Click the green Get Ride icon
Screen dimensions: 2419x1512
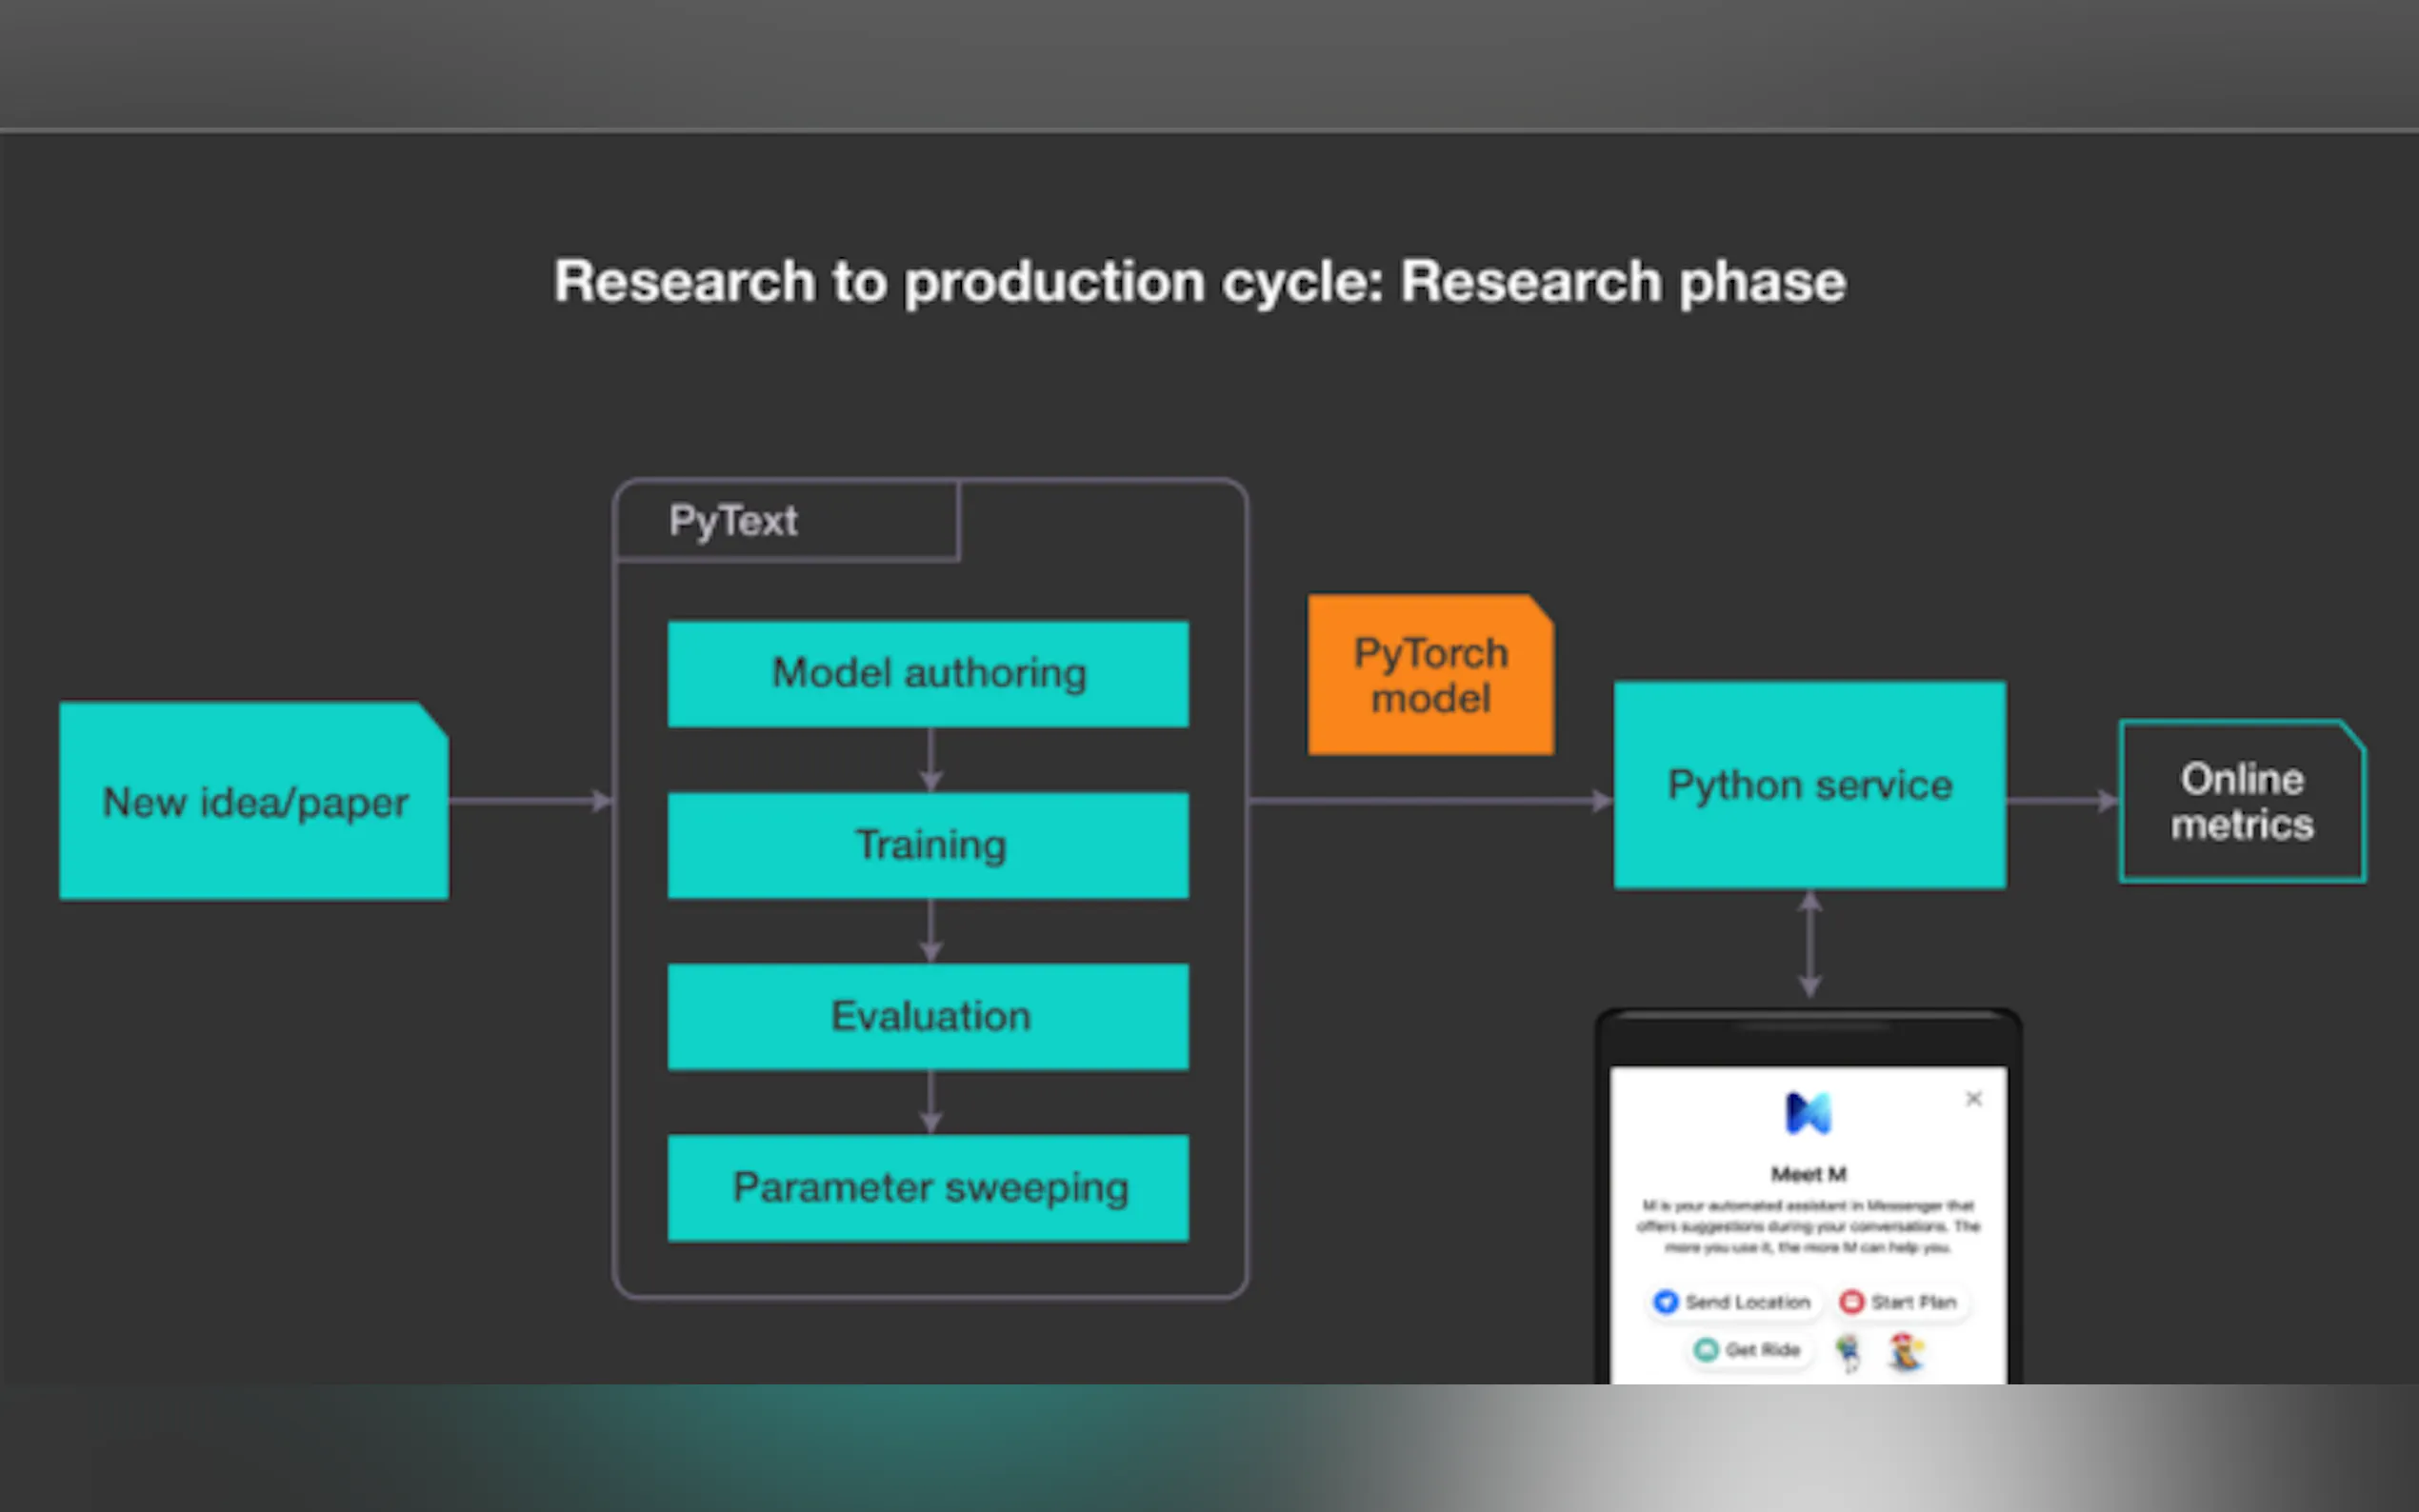[1706, 1350]
